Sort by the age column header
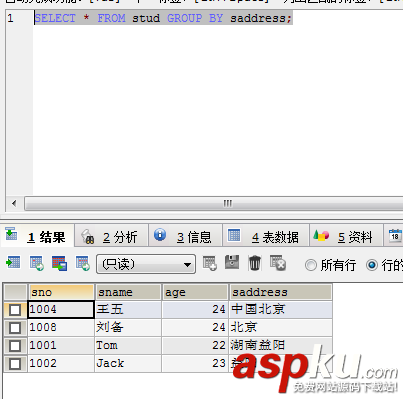The height and width of the screenshot is (399, 403). (195, 292)
